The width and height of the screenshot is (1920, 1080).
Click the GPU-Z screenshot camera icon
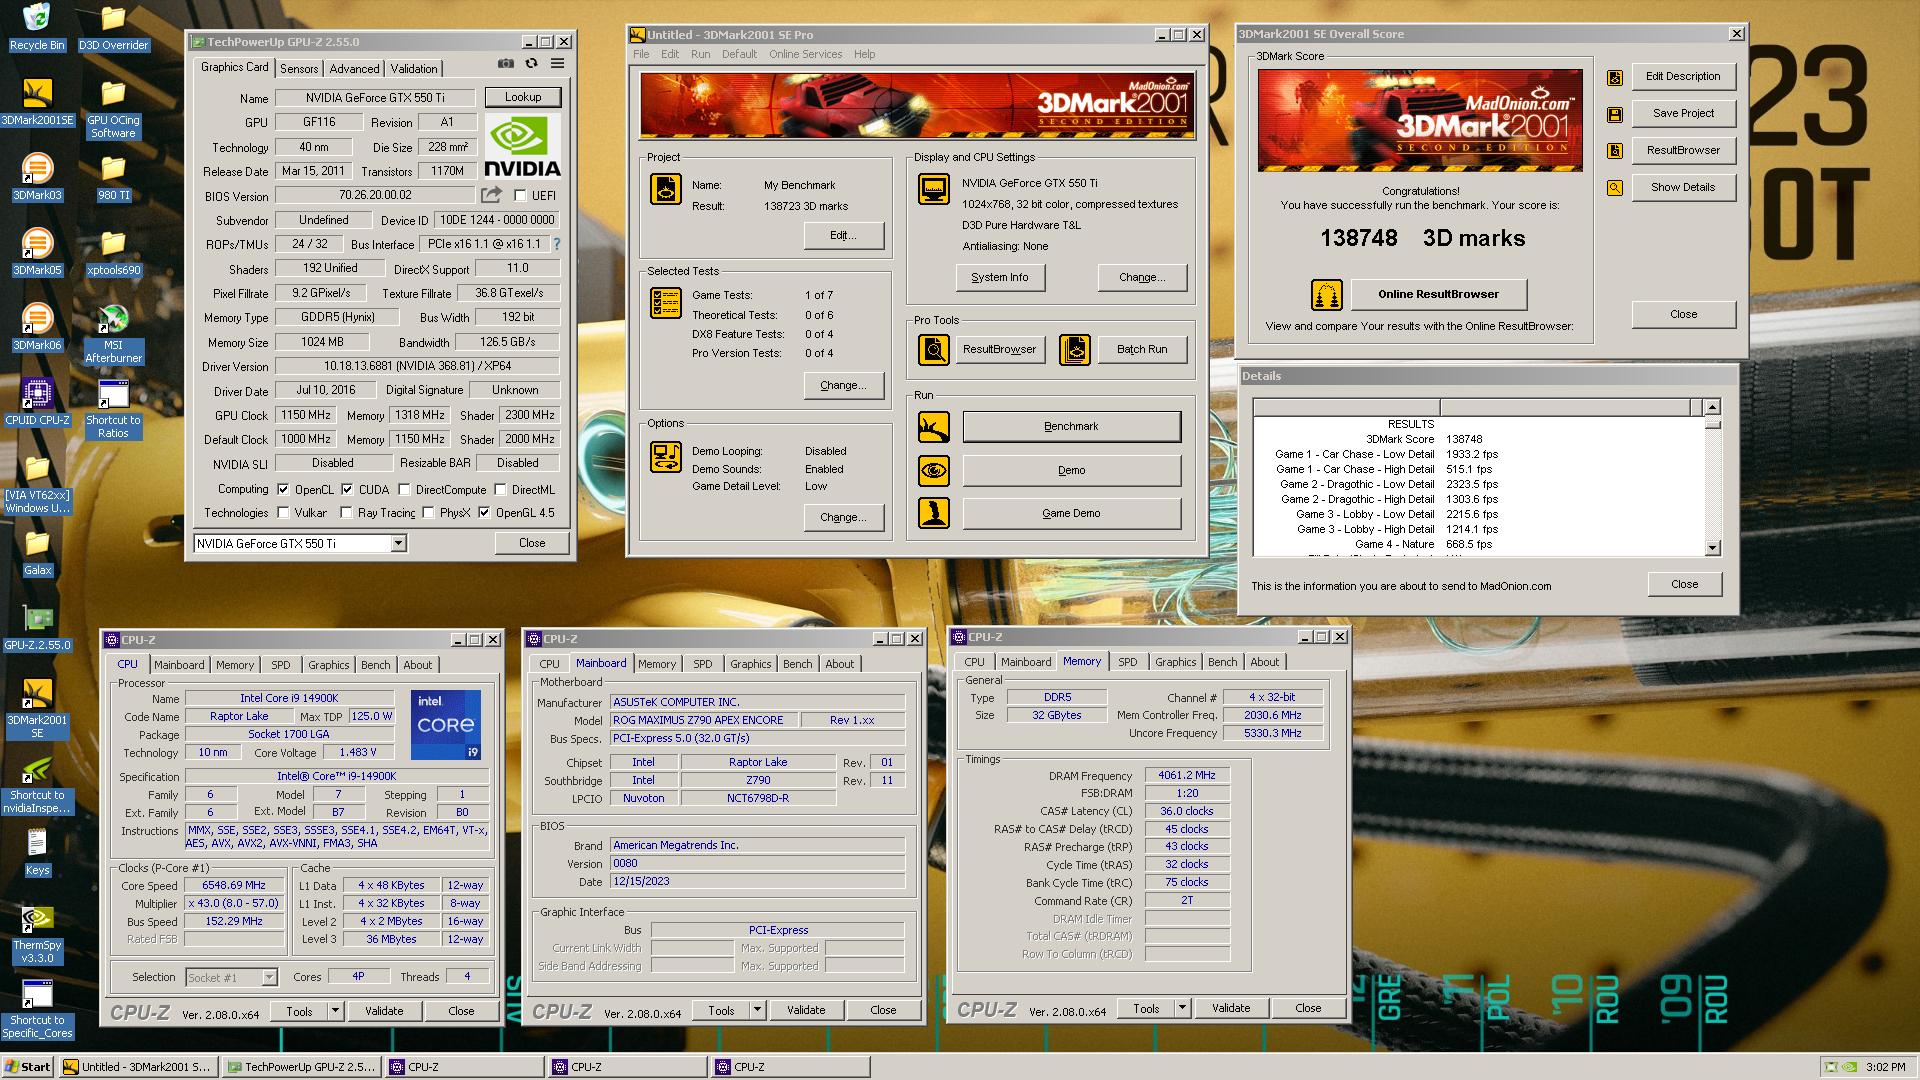(506, 63)
